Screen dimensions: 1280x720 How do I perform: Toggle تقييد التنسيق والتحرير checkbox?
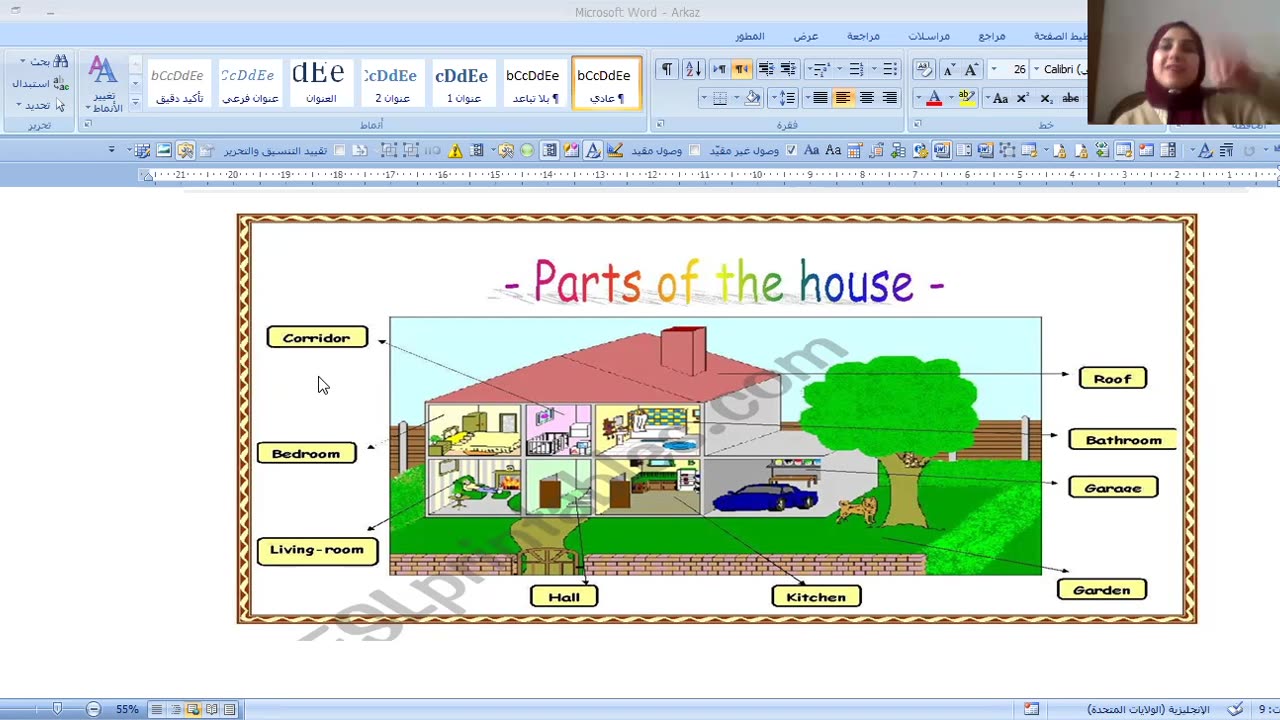[339, 150]
